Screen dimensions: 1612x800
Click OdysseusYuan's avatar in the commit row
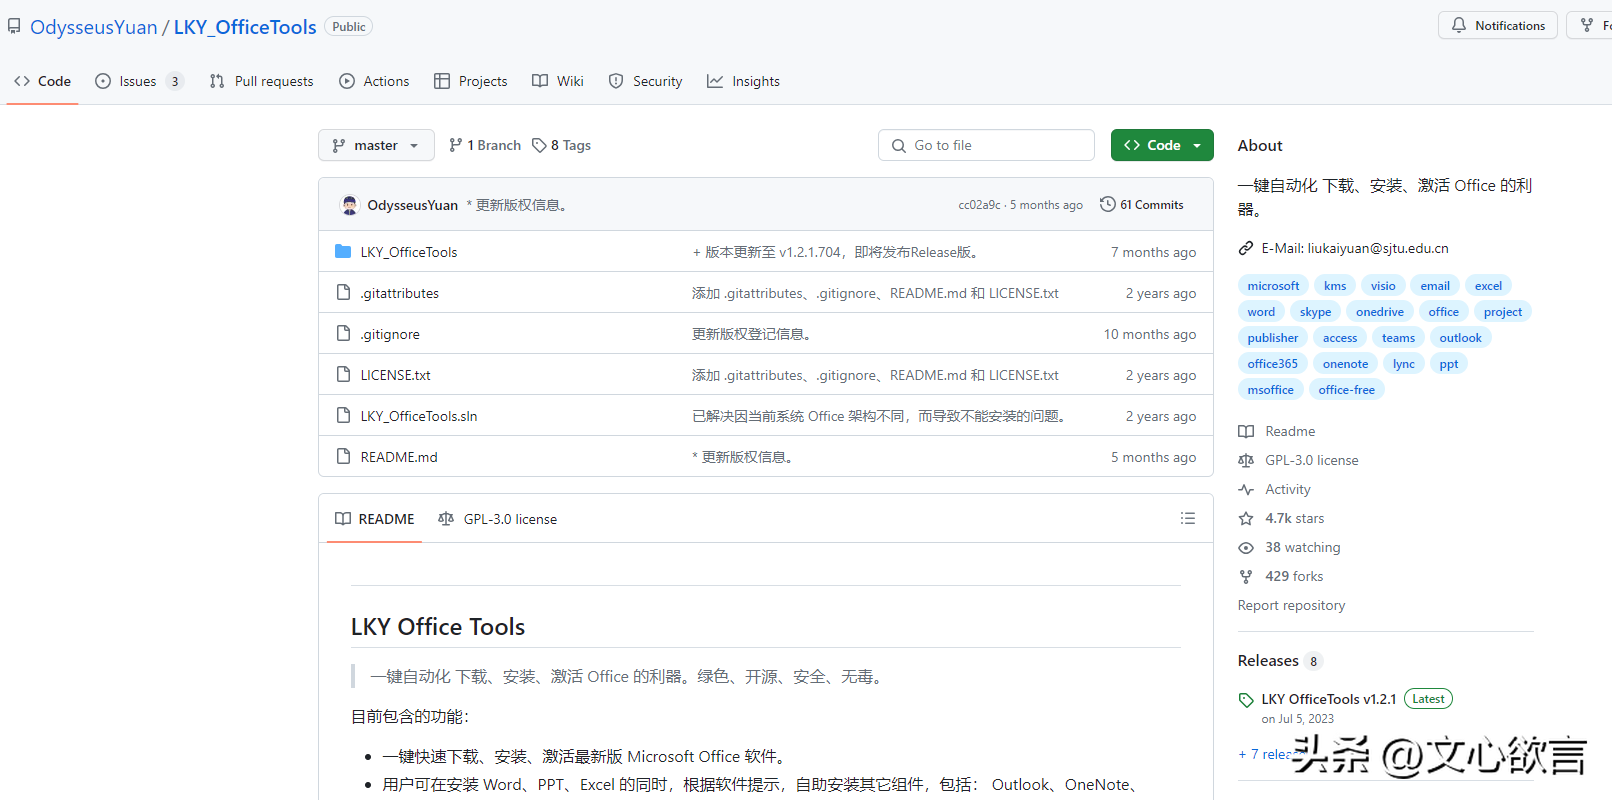pyautogui.click(x=349, y=205)
